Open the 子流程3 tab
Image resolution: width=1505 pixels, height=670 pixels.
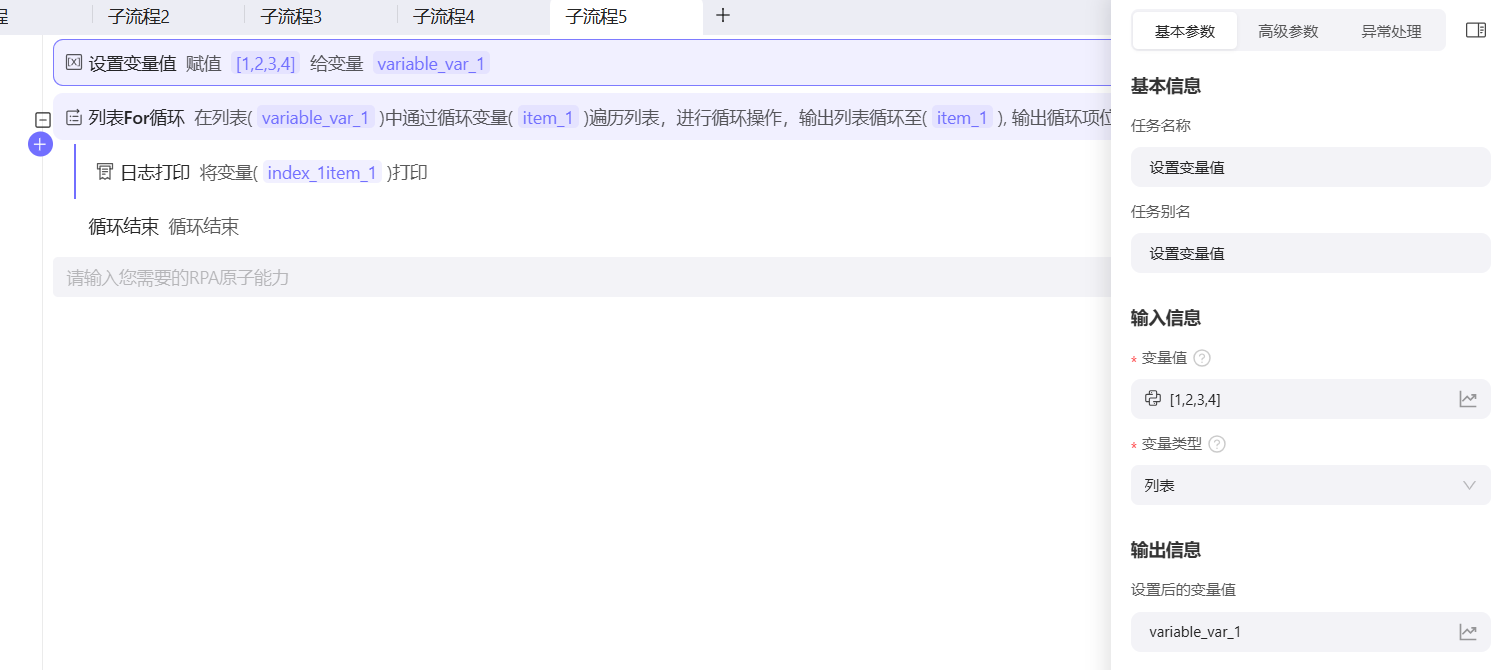pyautogui.click(x=291, y=16)
